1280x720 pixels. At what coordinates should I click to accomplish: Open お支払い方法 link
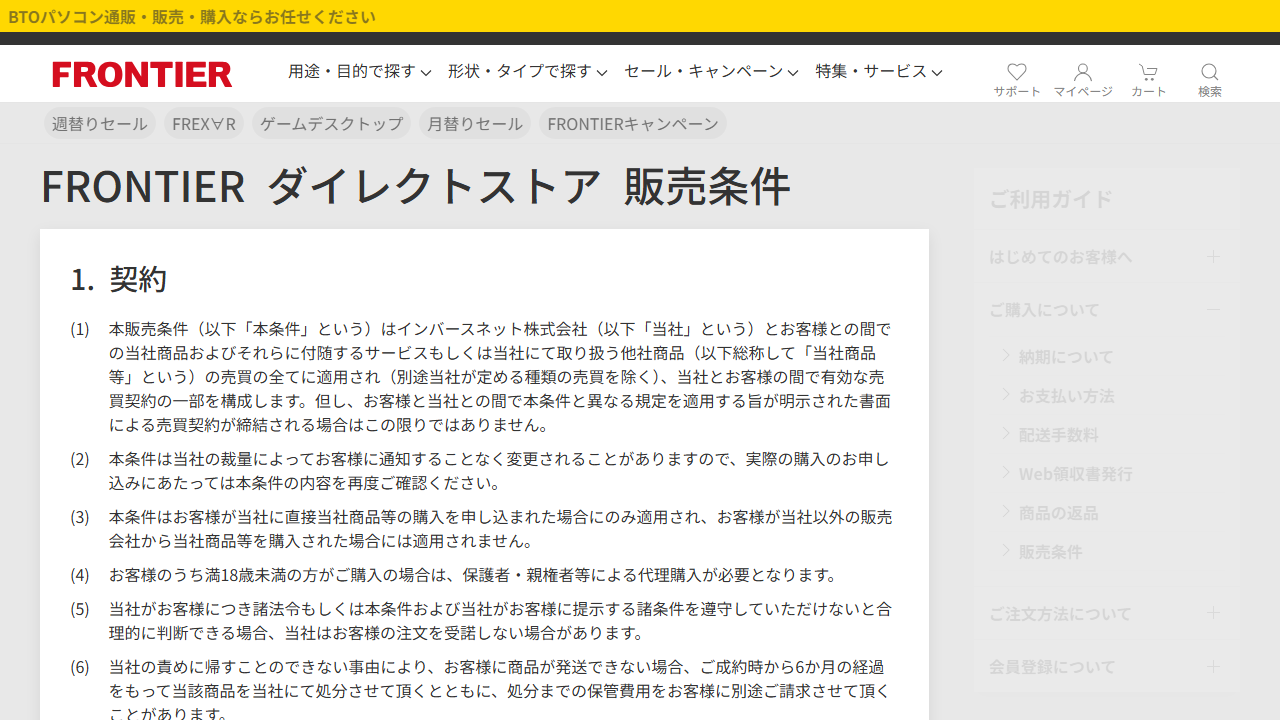tap(1066, 396)
